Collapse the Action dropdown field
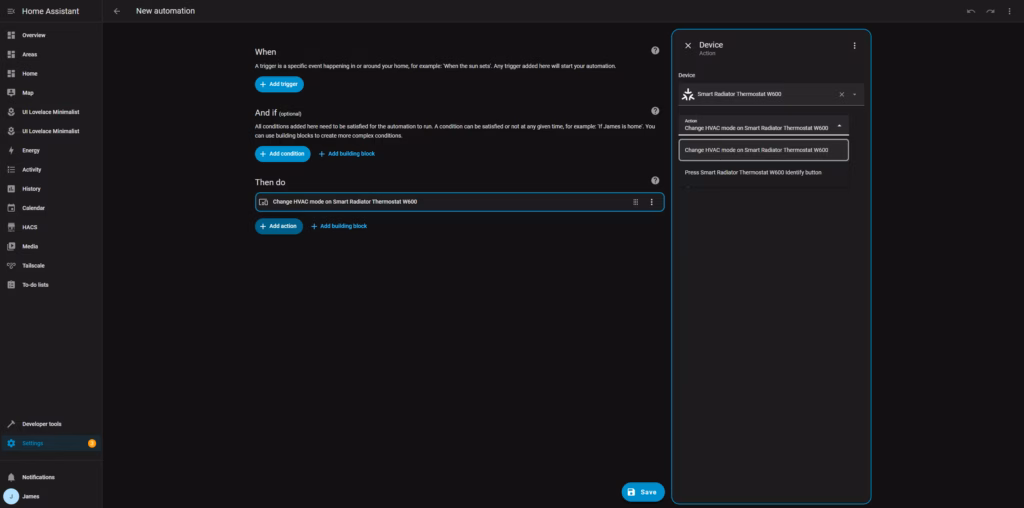 point(839,126)
